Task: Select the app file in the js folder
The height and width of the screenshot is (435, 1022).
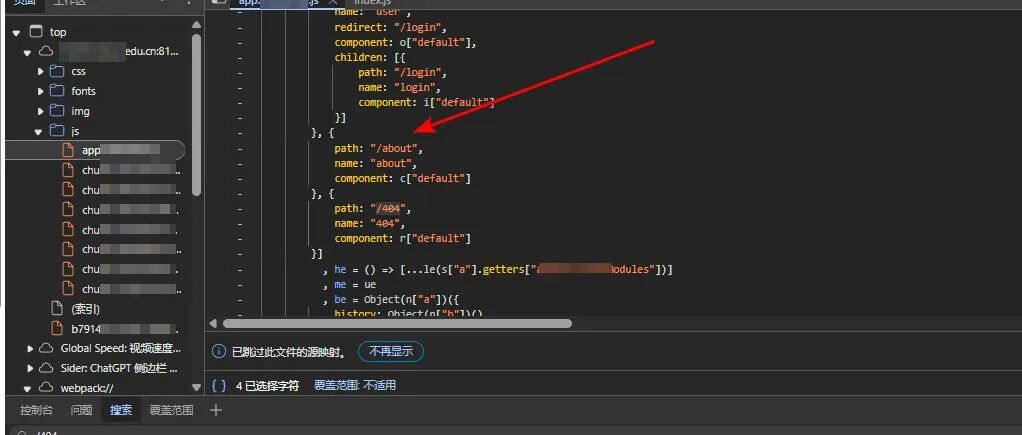Action: click(95, 150)
